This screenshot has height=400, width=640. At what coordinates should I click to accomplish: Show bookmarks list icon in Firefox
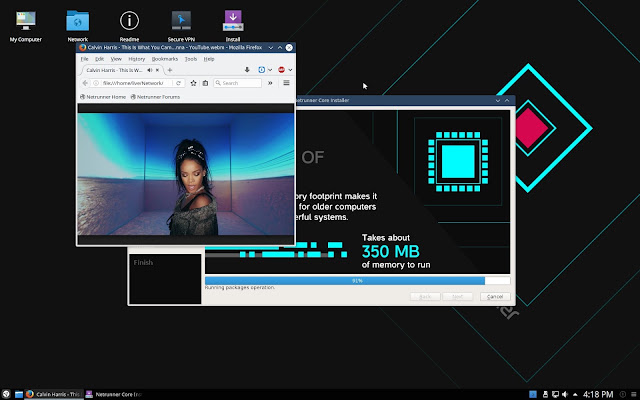pyautogui.click(x=205, y=83)
